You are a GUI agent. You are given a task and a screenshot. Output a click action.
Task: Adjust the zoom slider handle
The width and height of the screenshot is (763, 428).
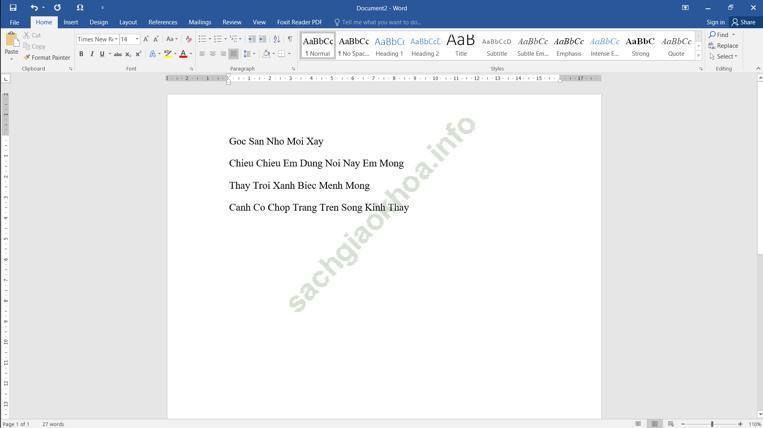[712, 424]
